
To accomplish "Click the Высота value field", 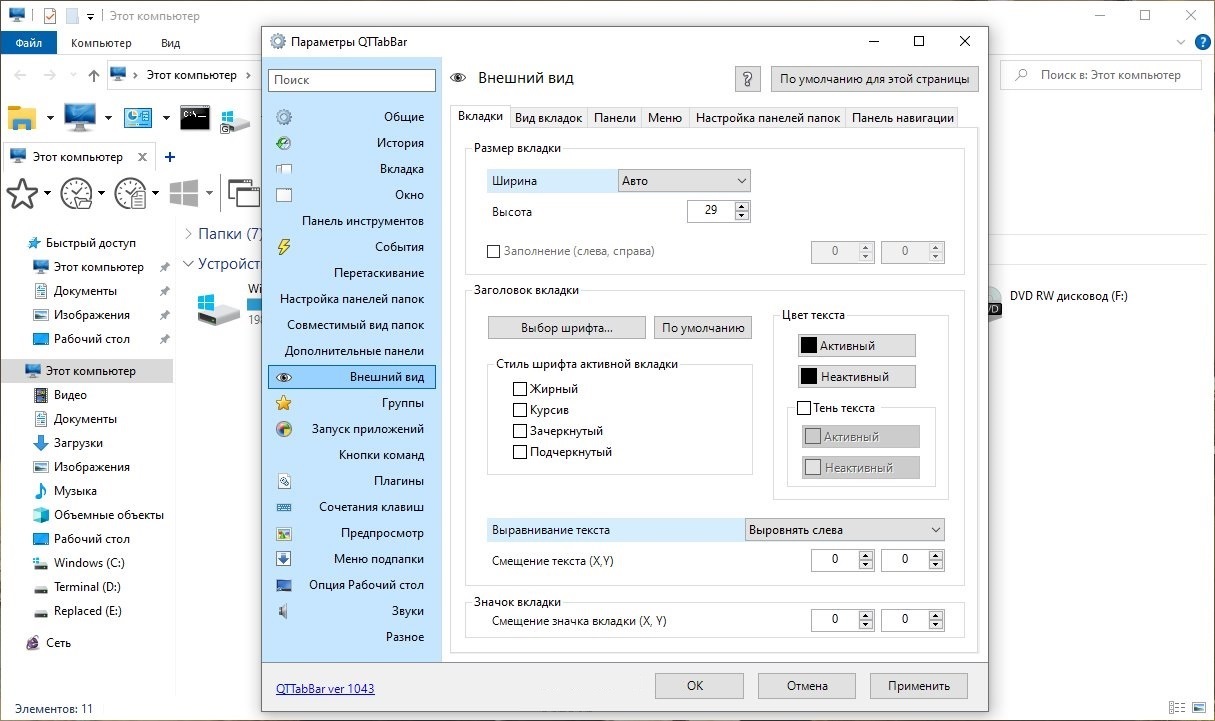I will tap(711, 212).
